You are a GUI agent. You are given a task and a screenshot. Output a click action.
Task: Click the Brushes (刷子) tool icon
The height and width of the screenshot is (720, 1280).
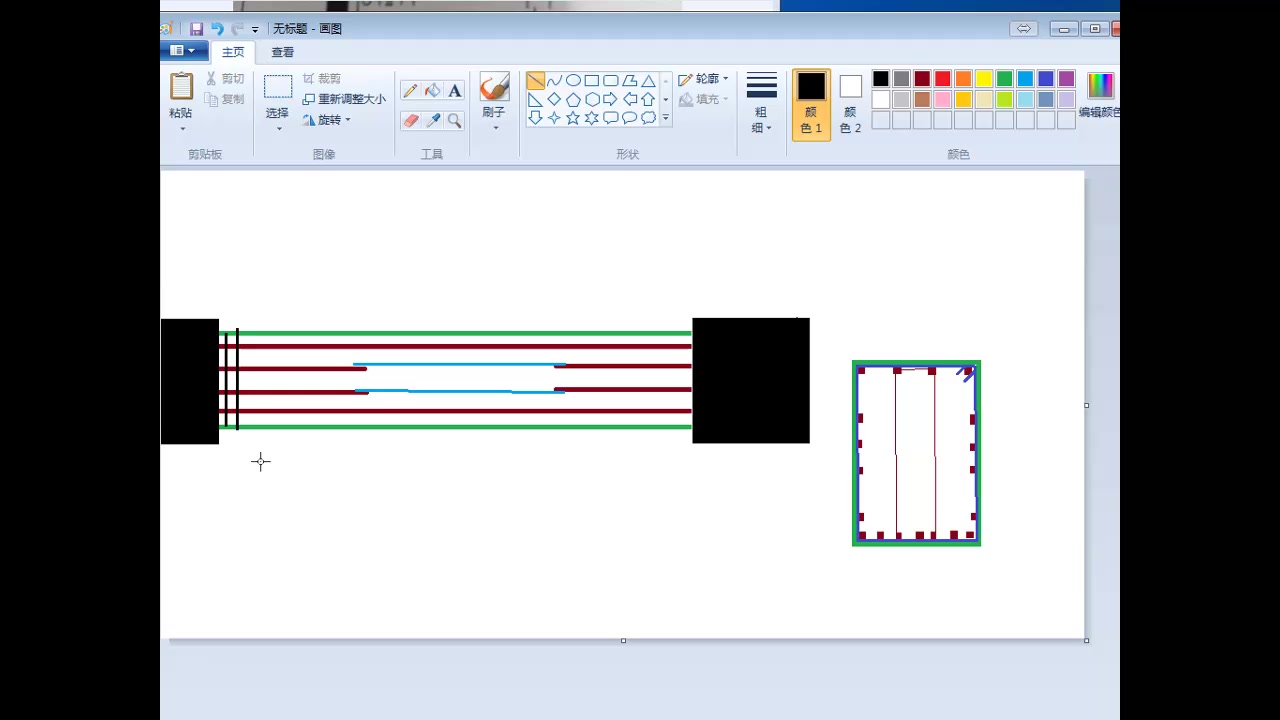494,87
